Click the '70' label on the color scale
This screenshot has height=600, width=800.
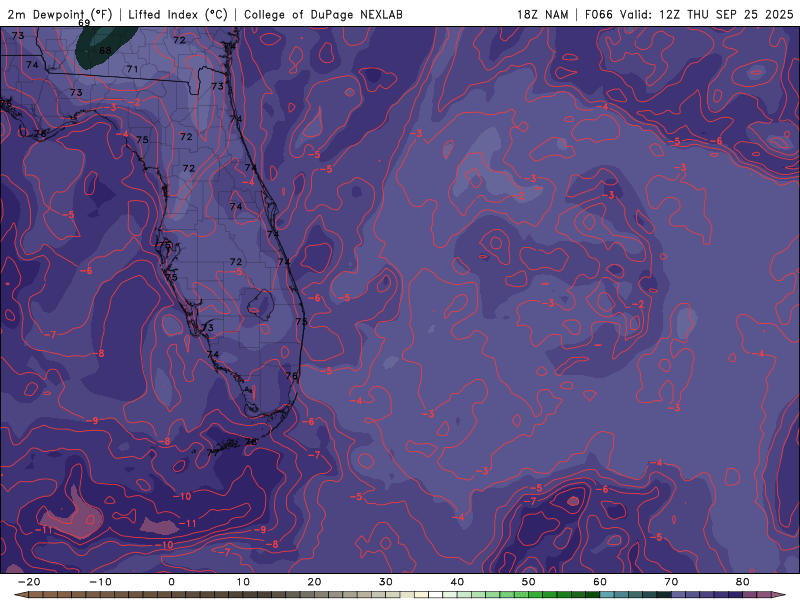coord(671,582)
